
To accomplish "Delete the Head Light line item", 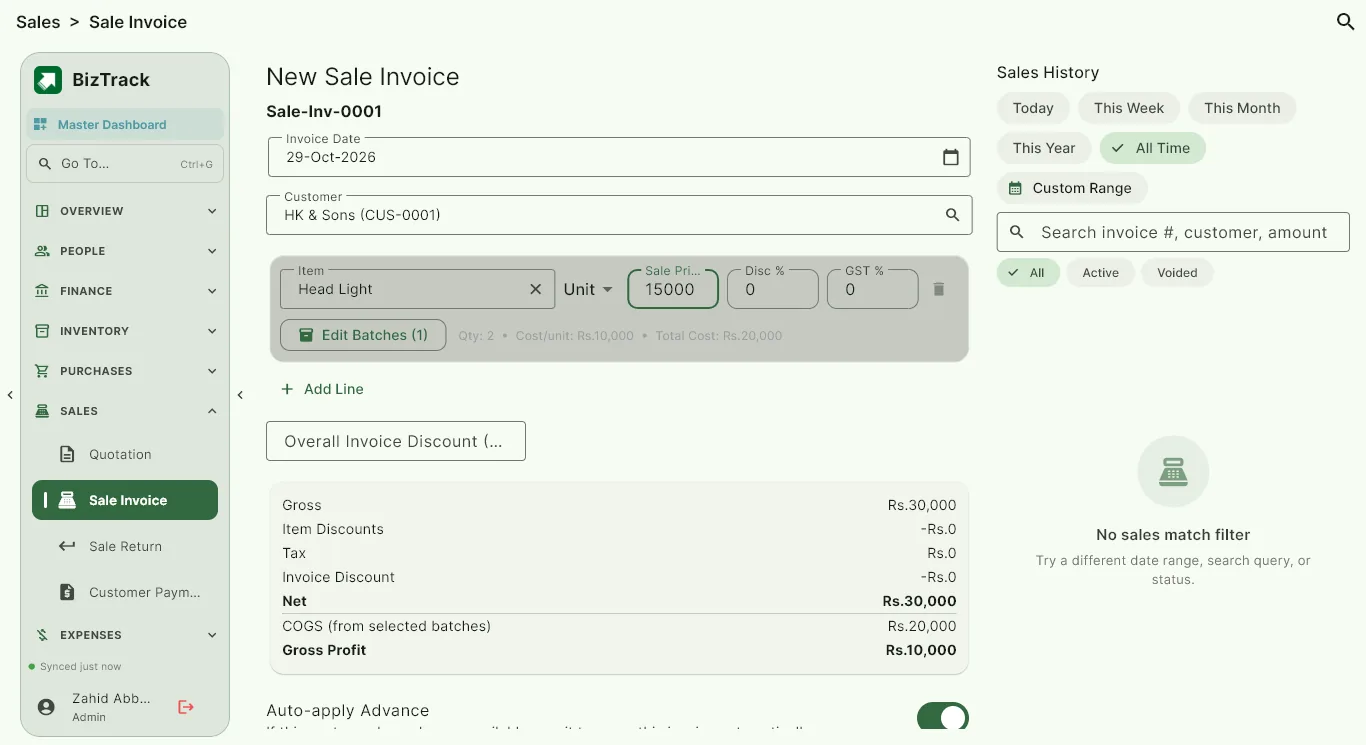I will 938,289.
